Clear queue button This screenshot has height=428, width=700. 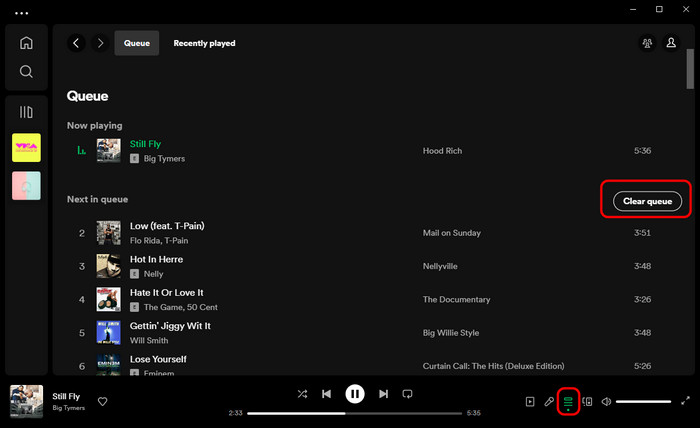click(647, 201)
